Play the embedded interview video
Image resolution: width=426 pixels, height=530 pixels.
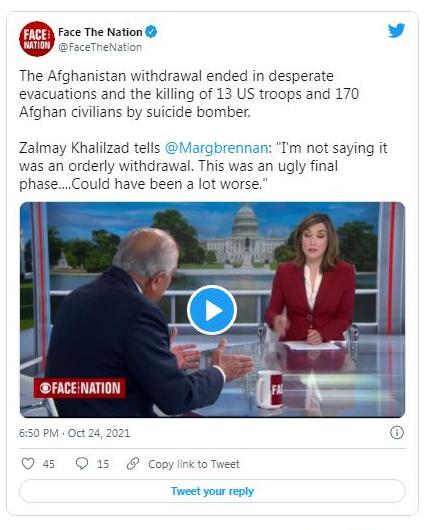[212, 310]
